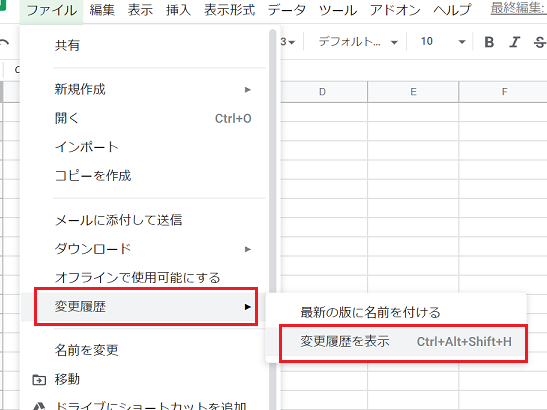Toggle Bold formatting in toolbar

489,42
